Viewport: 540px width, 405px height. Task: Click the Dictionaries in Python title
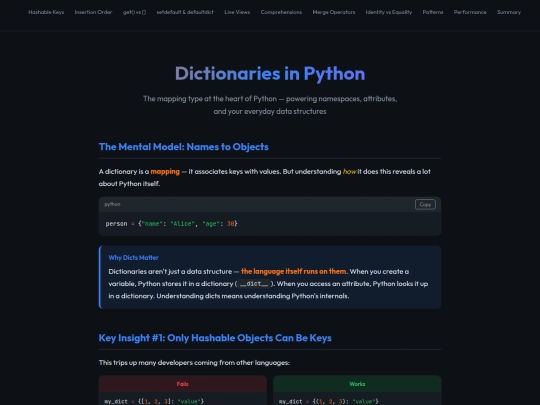pos(270,74)
